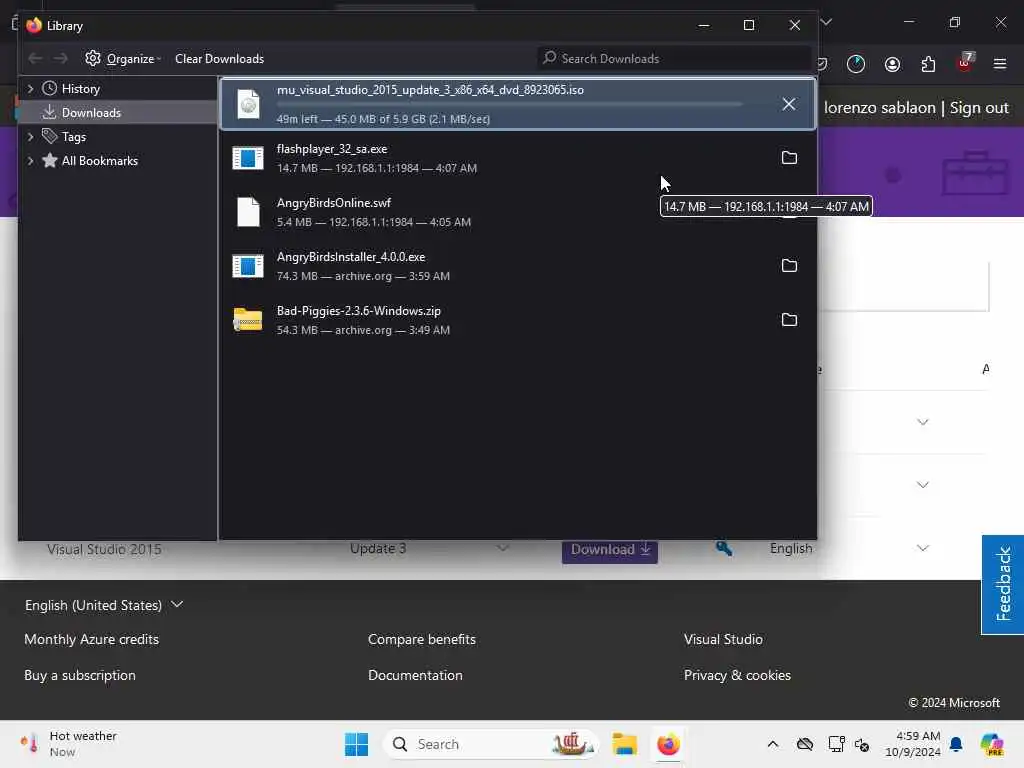This screenshot has width=1024, height=768.
Task: Go back with Library back arrow
Action: (35, 59)
